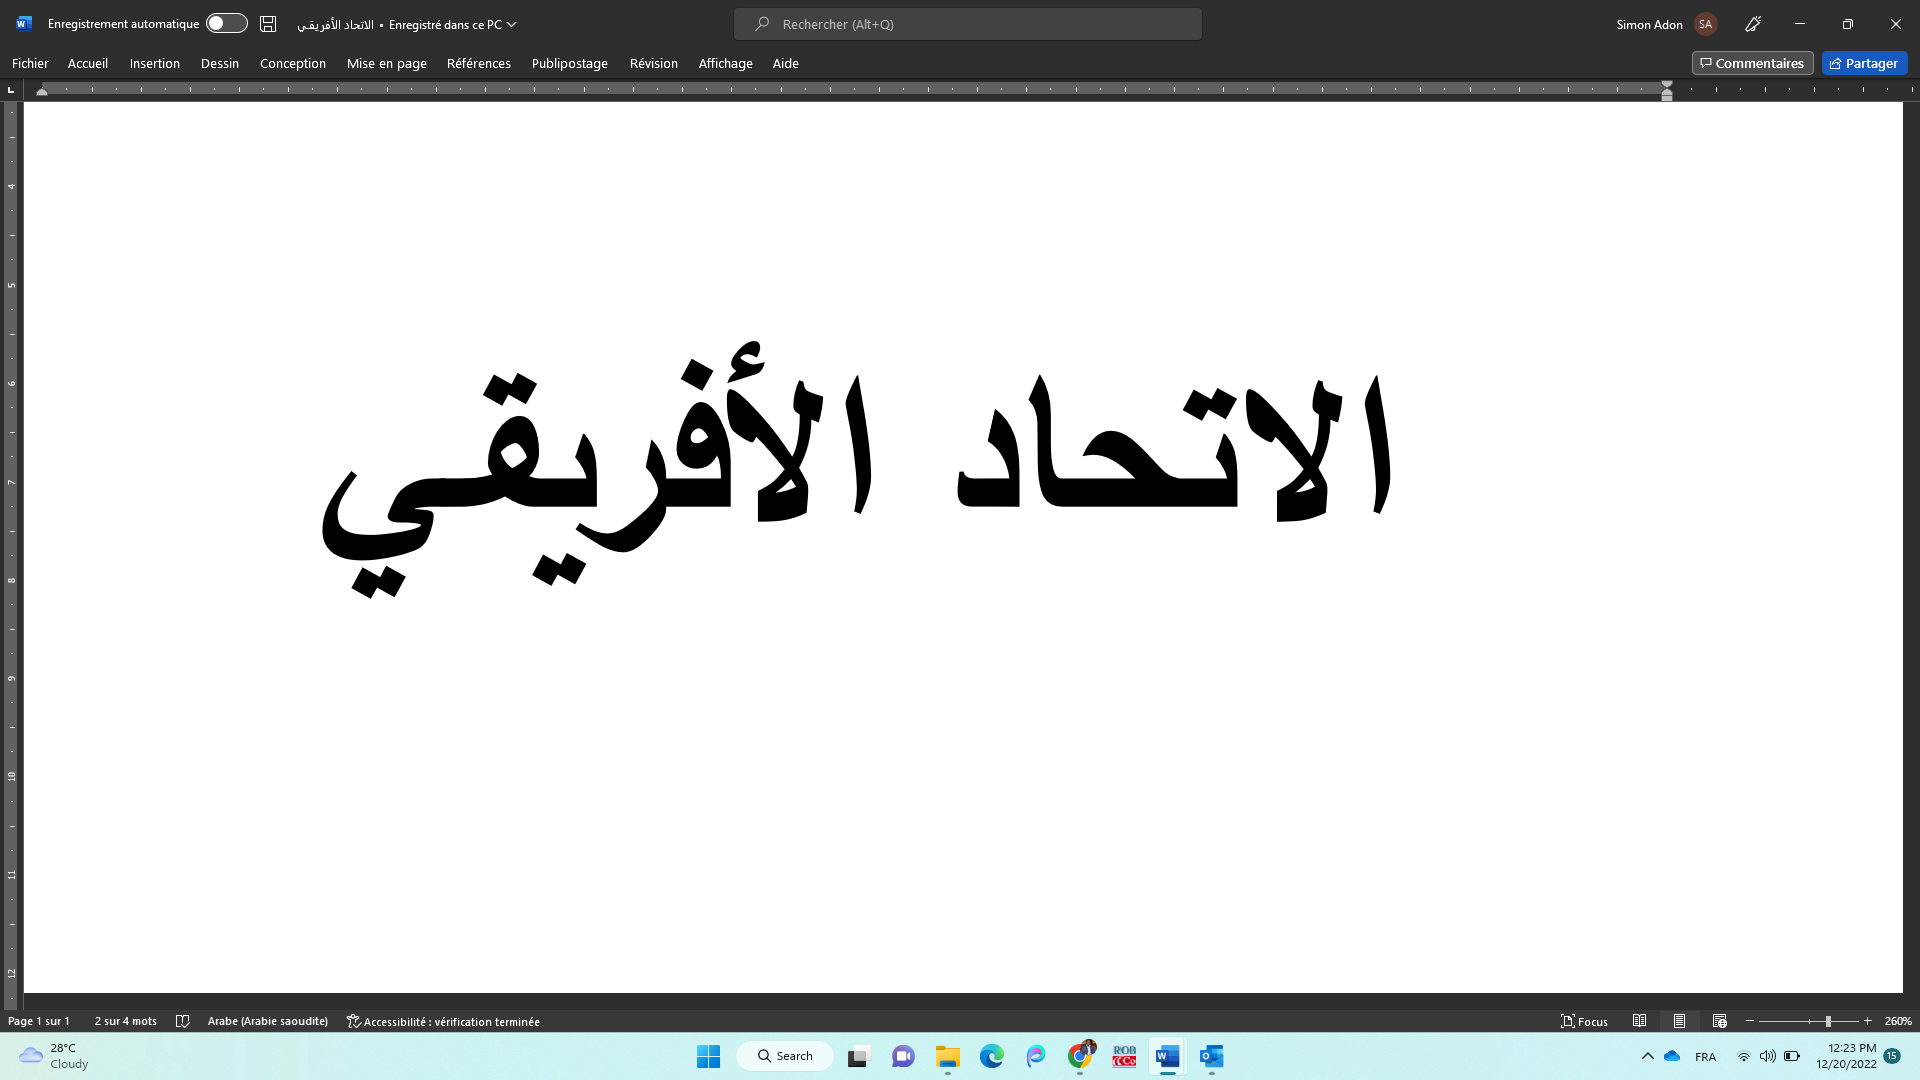Click the pen ribbon-display icon near account

(x=1753, y=24)
